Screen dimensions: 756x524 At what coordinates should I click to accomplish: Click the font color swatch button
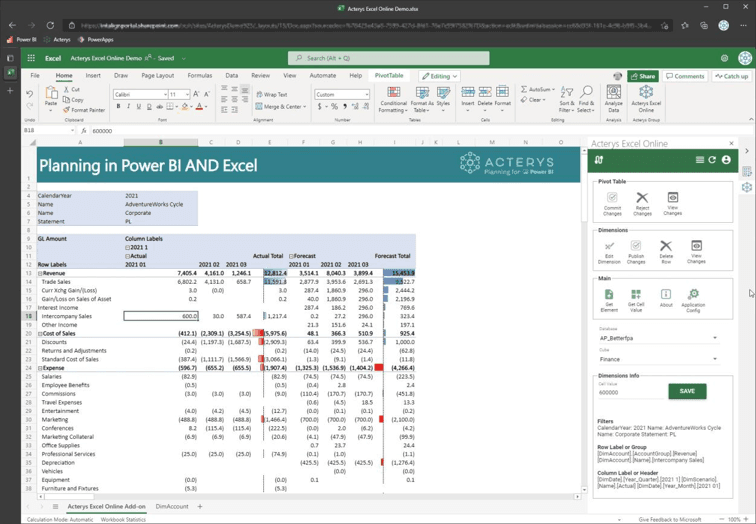[x=199, y=107]
